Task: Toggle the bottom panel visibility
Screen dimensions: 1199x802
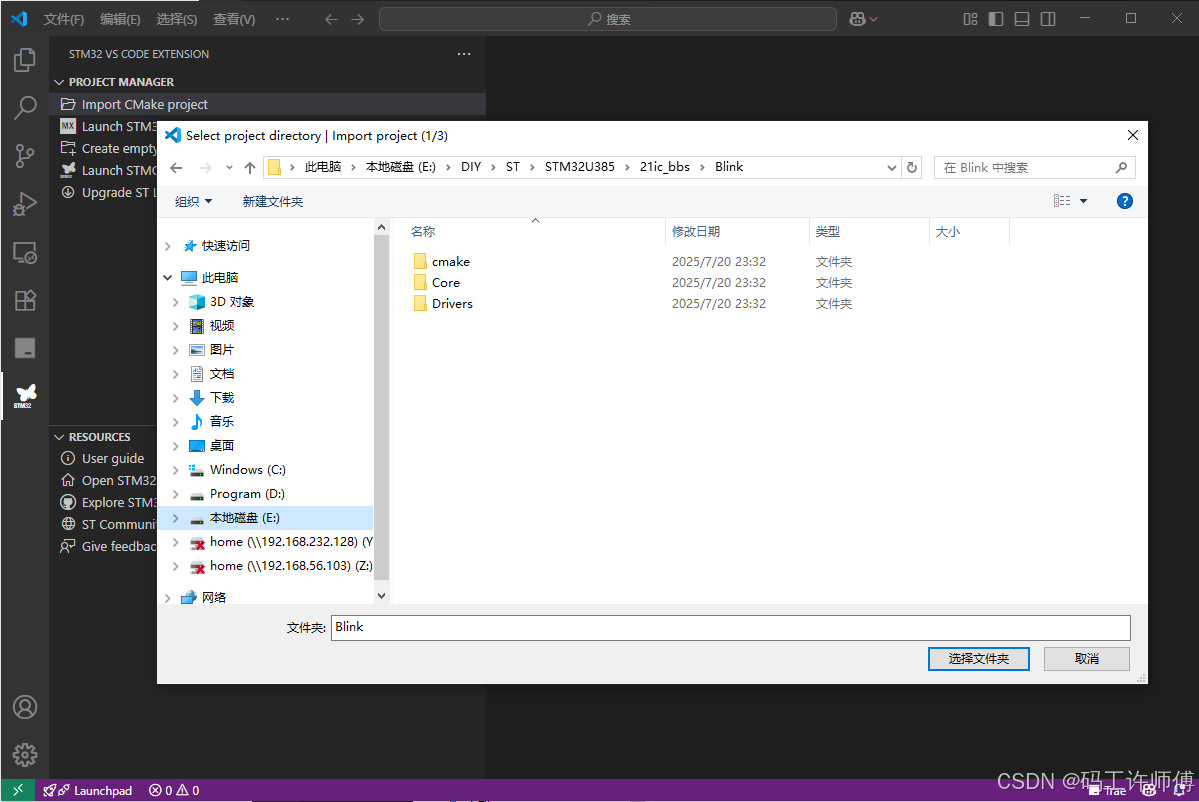Action: 1022,19
